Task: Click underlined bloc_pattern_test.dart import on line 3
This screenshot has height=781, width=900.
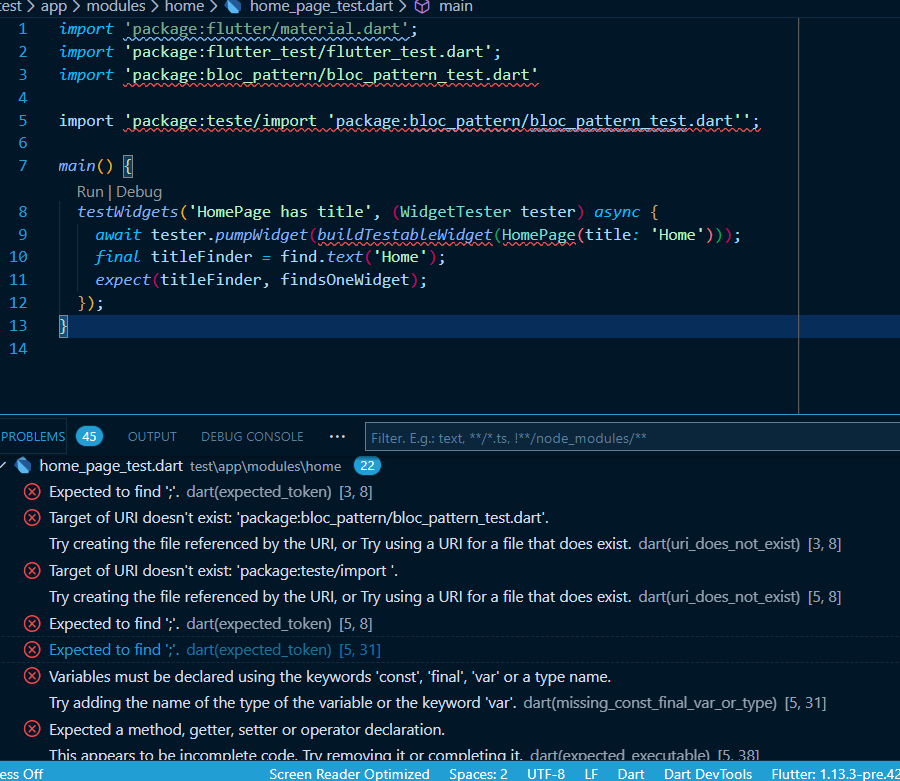Action: point(331,75)
